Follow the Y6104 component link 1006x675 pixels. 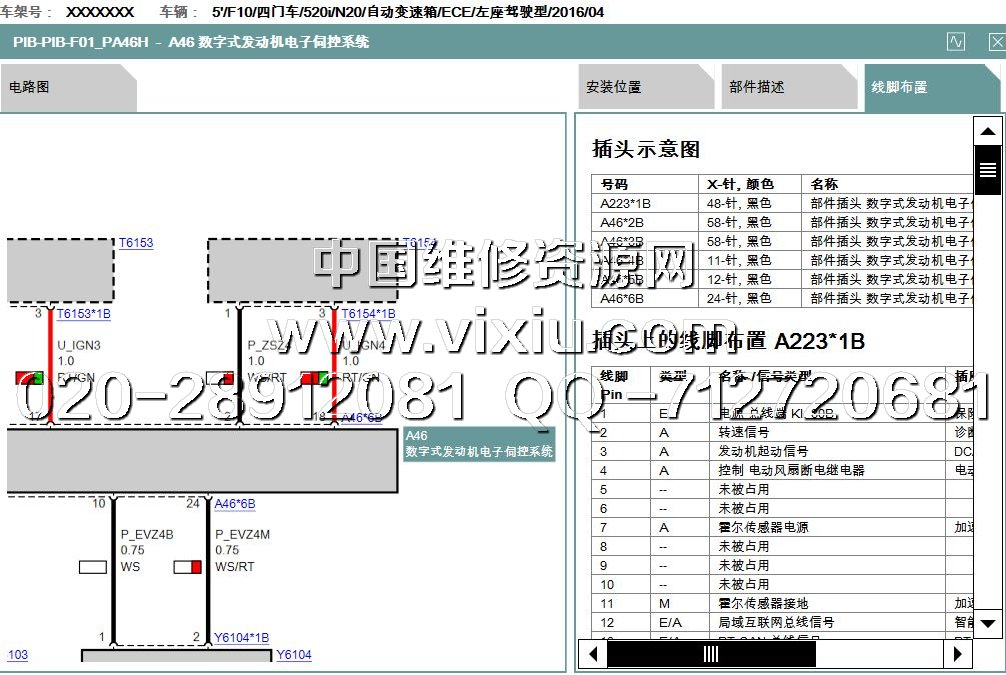coord(294,655)
